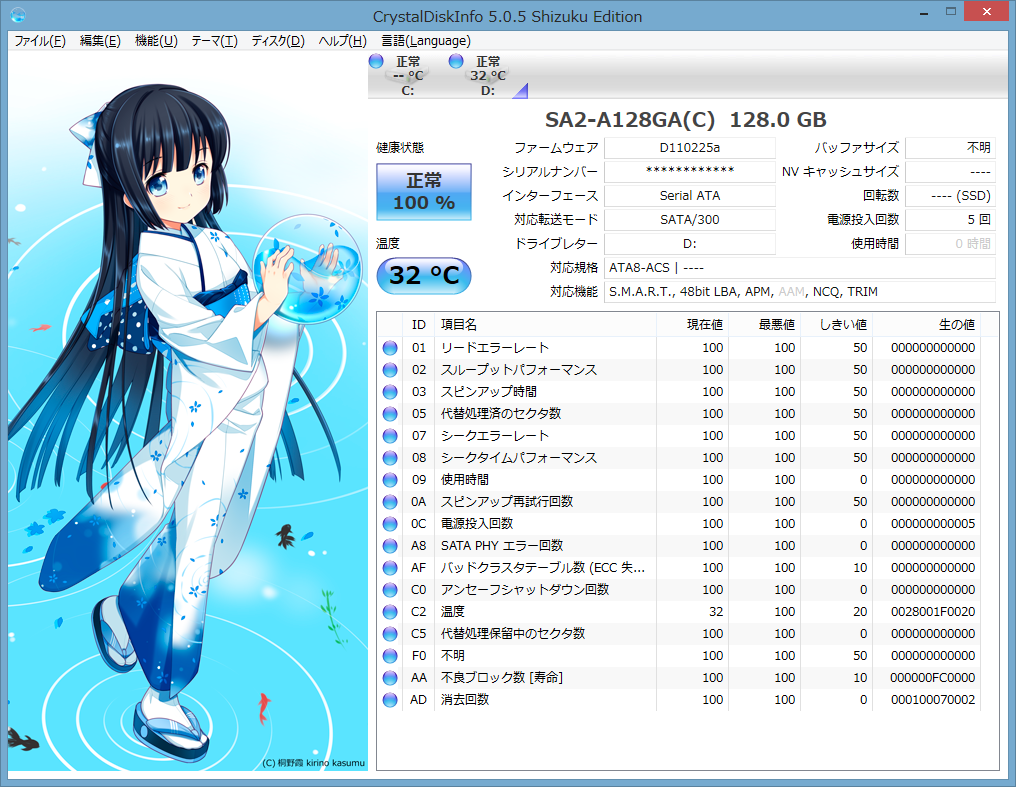Click the supported features field with TRIM

800,291
